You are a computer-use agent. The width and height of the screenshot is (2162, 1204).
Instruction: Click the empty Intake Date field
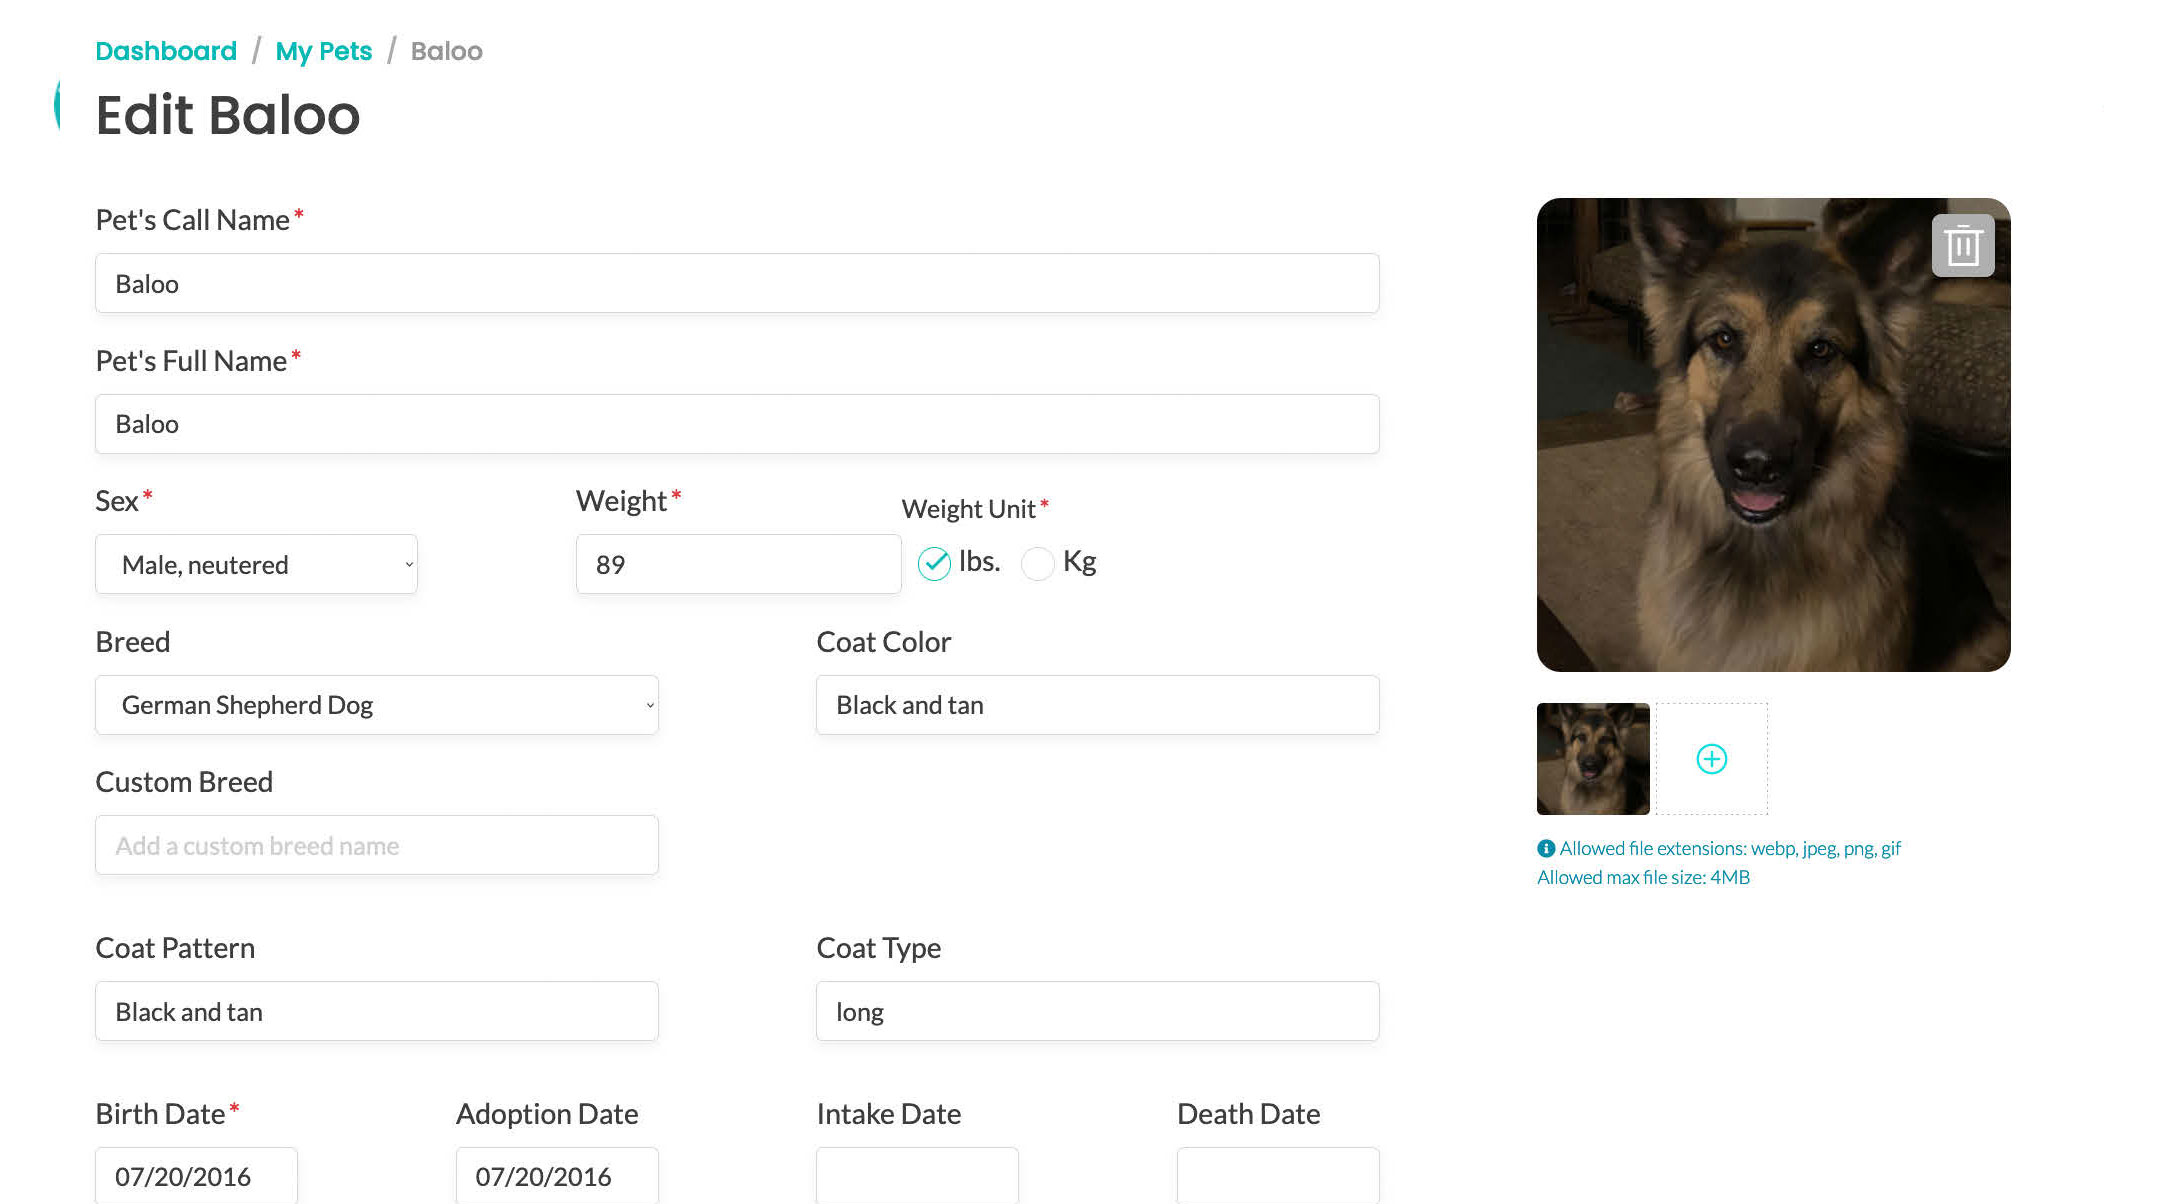916,1176
